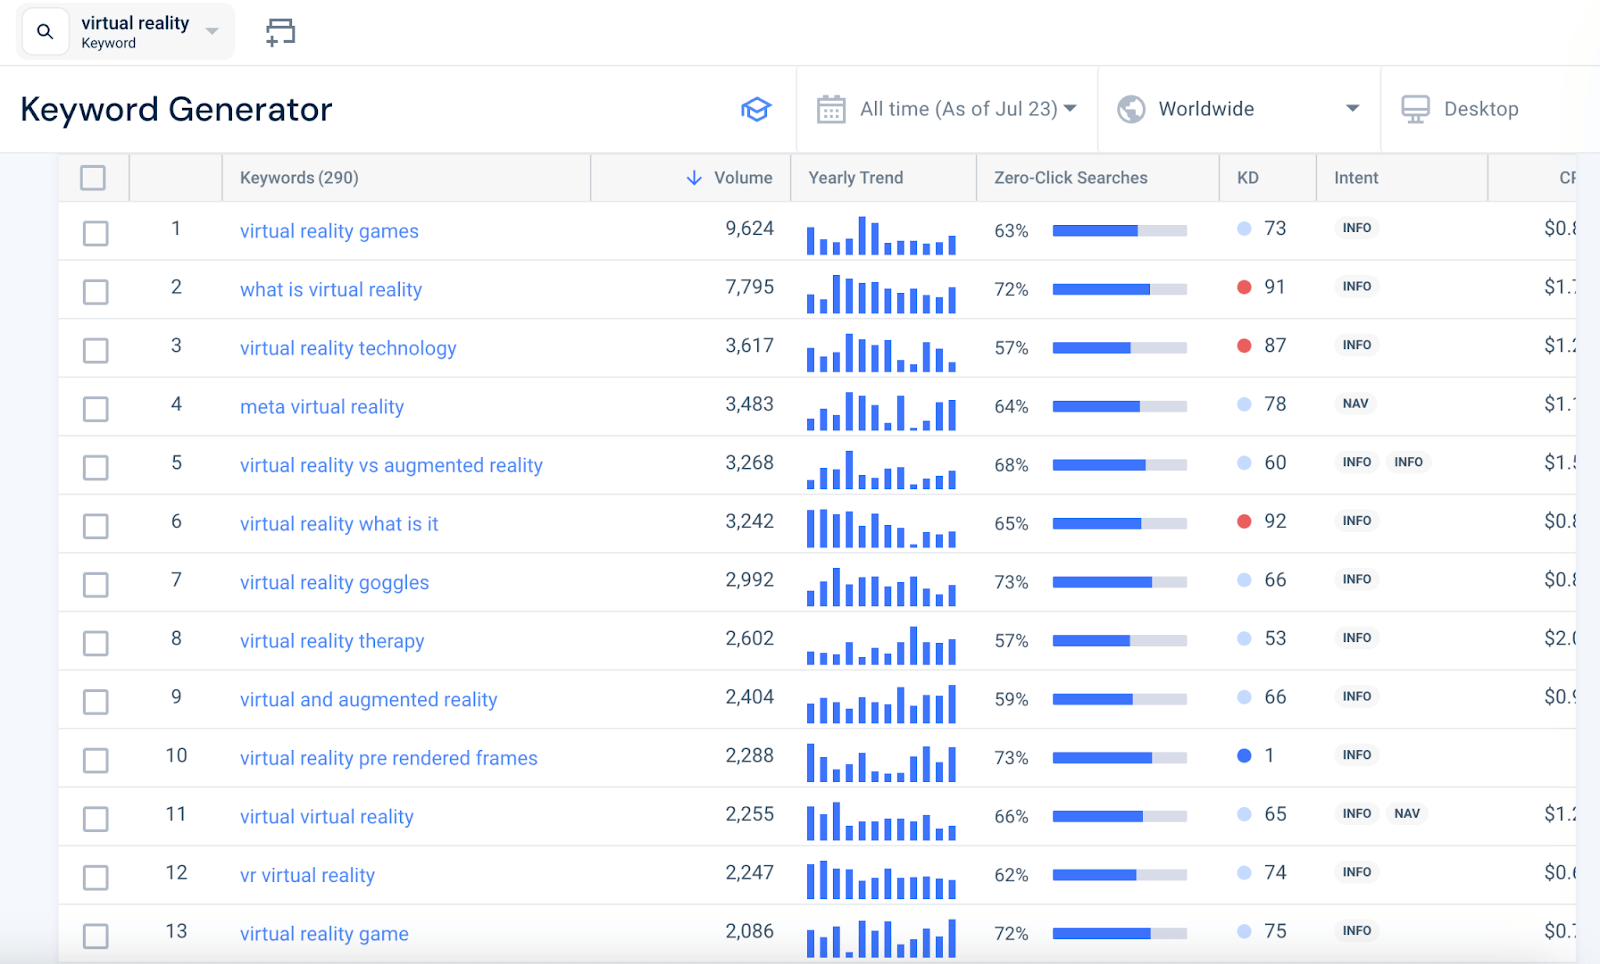
Task: Open keyword link virtual and augmented reality
Action: (x=368, y=699)
